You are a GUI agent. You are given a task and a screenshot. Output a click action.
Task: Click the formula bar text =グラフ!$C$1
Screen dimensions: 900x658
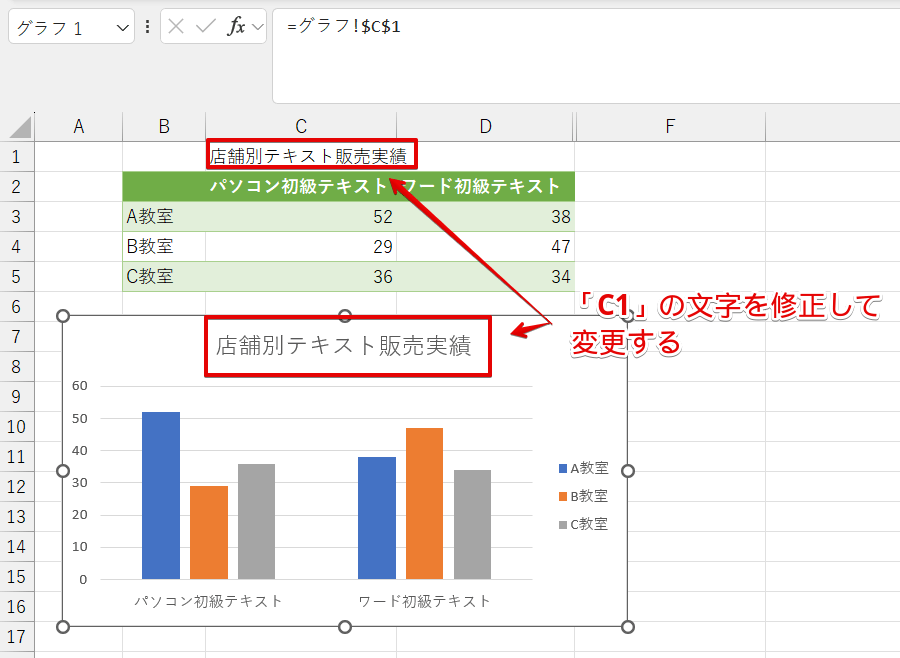coord(343,26)
